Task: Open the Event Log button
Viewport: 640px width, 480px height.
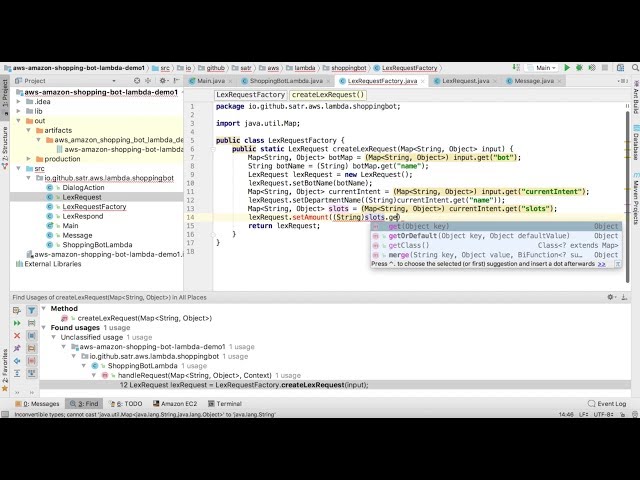Action: tap(607, 404)
